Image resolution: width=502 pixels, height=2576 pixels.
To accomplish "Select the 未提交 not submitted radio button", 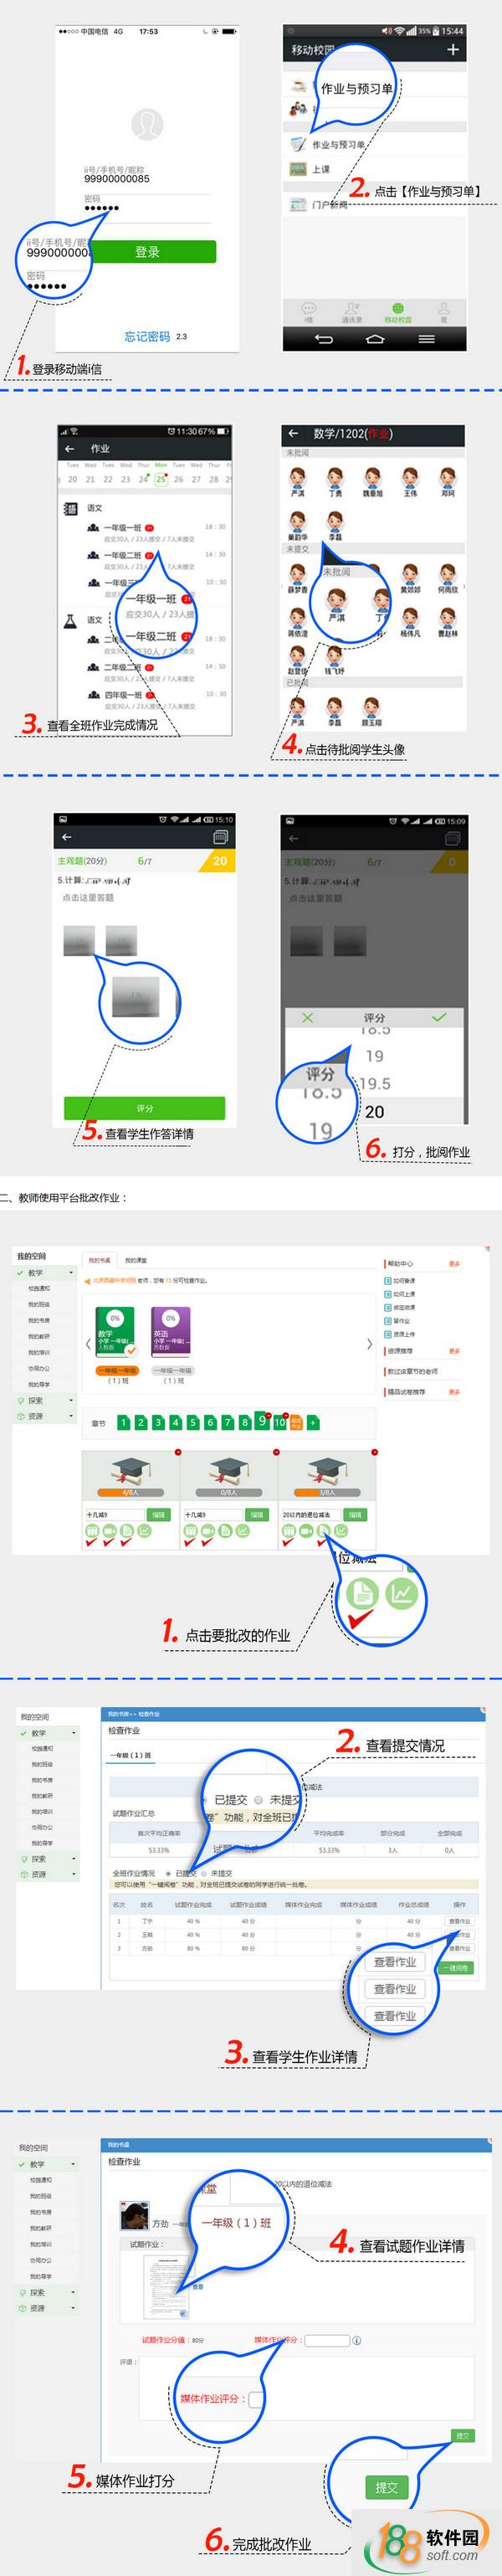I will click(203, 1873).
